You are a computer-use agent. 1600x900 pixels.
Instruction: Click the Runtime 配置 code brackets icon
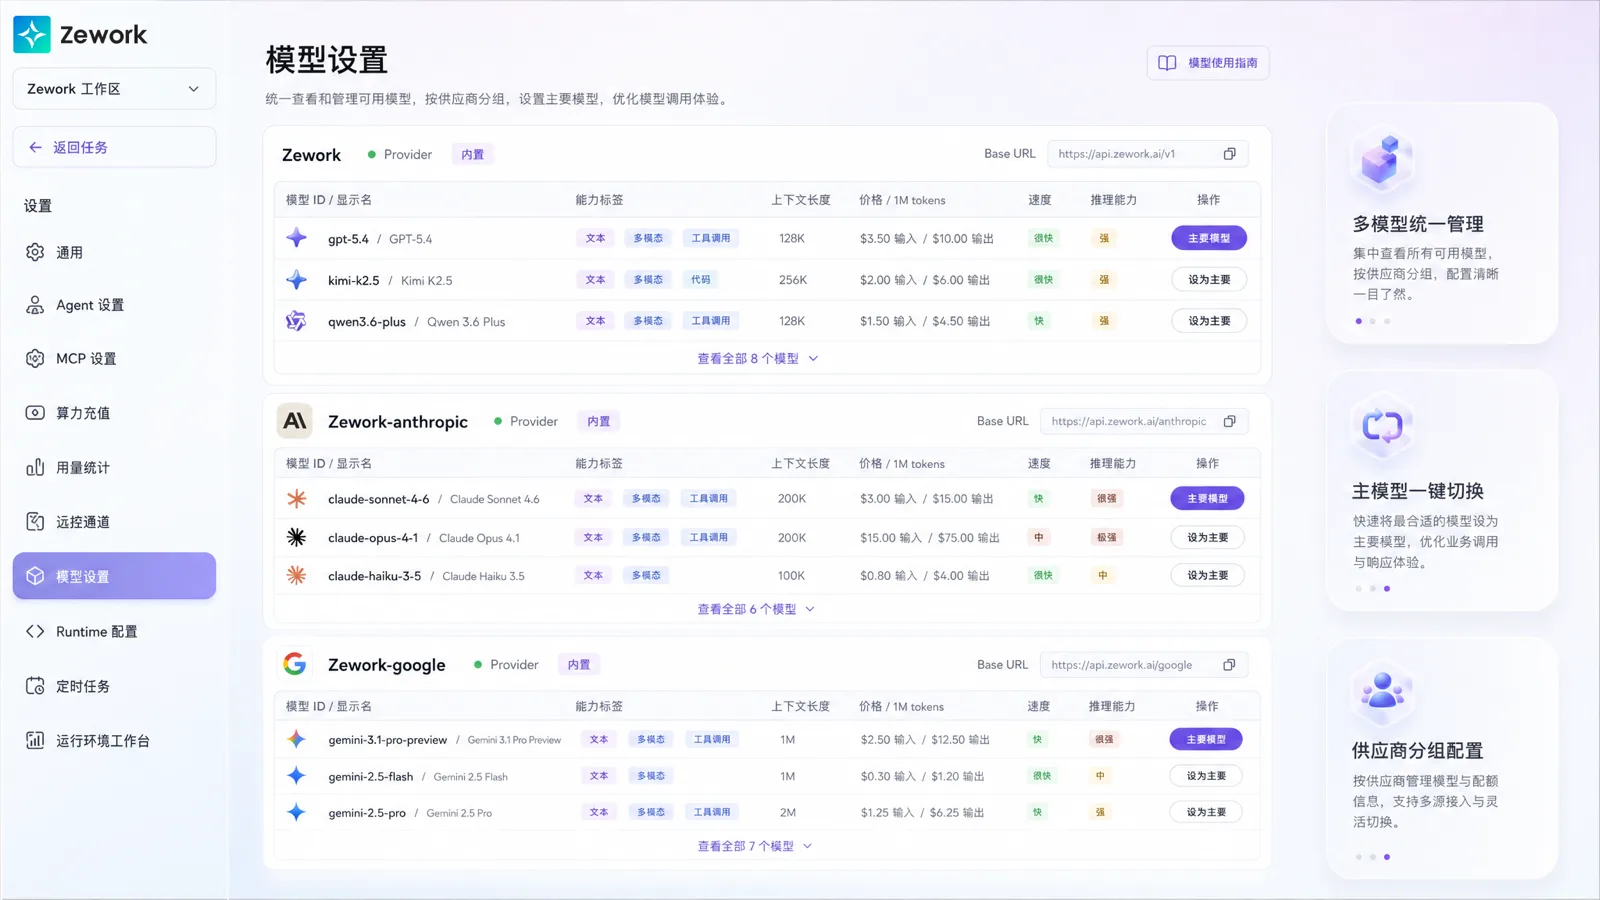pos(35,631)
